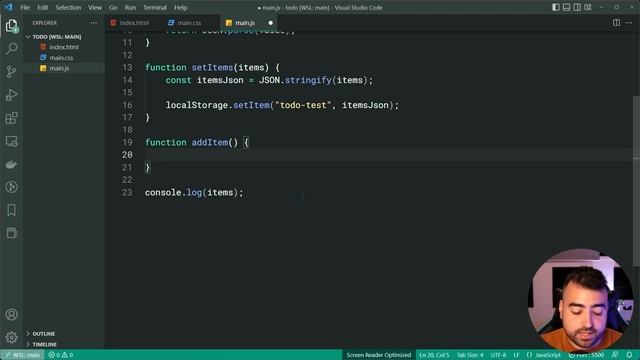Change the UTF-8 file encoding
The width and height of the screenshot is (640, 360).
pos(498,355)
